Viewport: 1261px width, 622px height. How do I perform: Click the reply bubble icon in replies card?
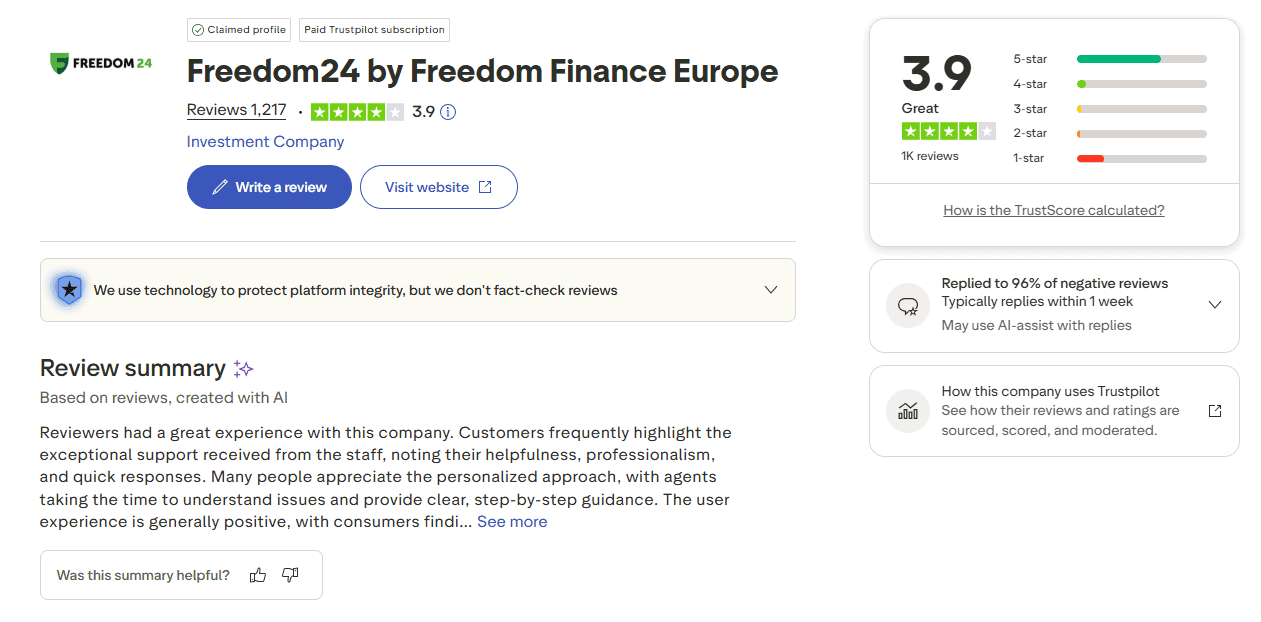coord(908,305)
